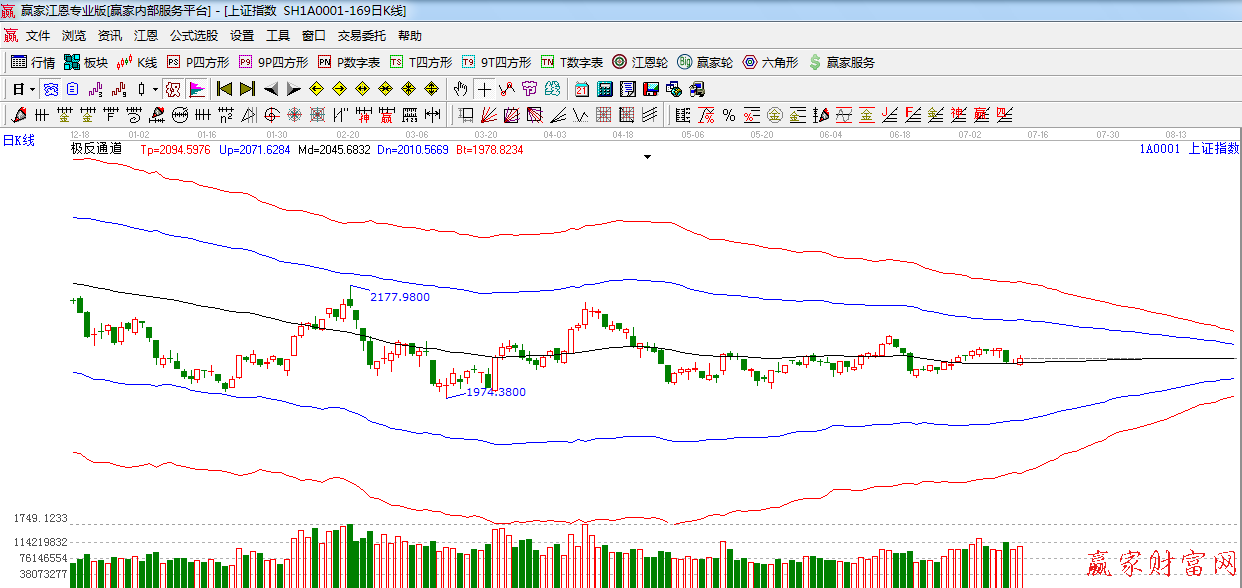This screenshot has height=588, width=1242.
Task: Toggle the 权 price adjustment button
Action: click(x=172, y=89)
